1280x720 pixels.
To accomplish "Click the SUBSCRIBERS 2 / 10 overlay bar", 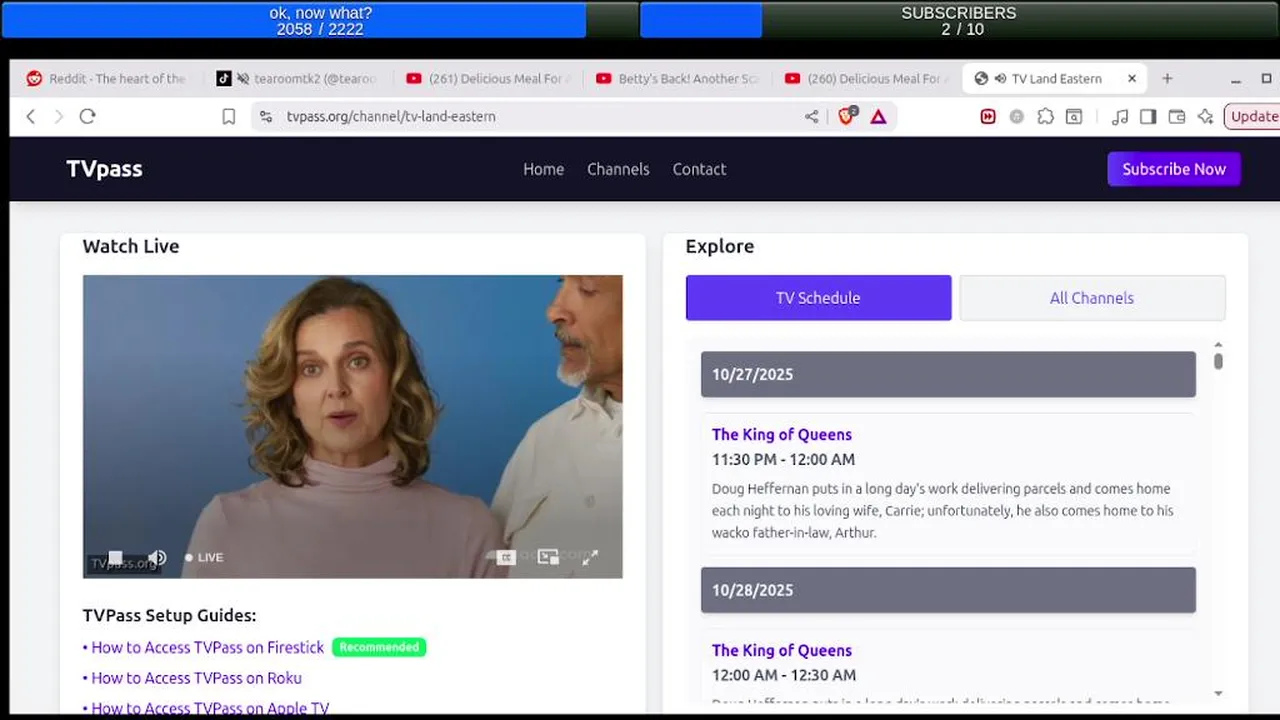I will coord(958,20).
